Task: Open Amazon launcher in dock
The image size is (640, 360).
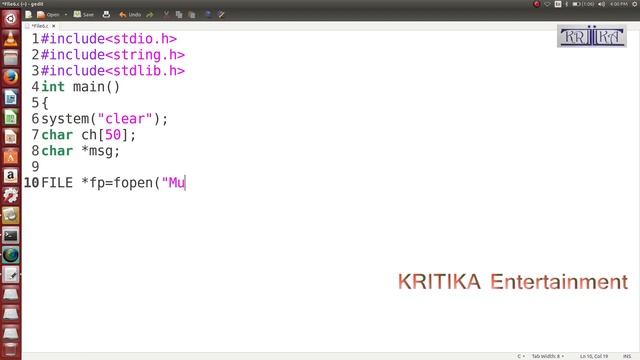Action: (x=11, y=176)
